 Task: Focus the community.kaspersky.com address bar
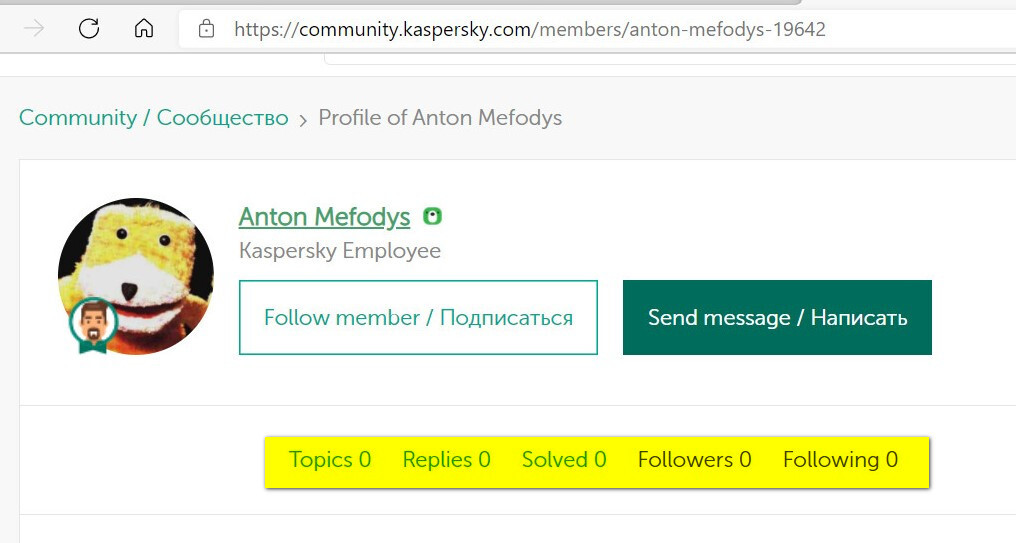(x=530, y=29)
